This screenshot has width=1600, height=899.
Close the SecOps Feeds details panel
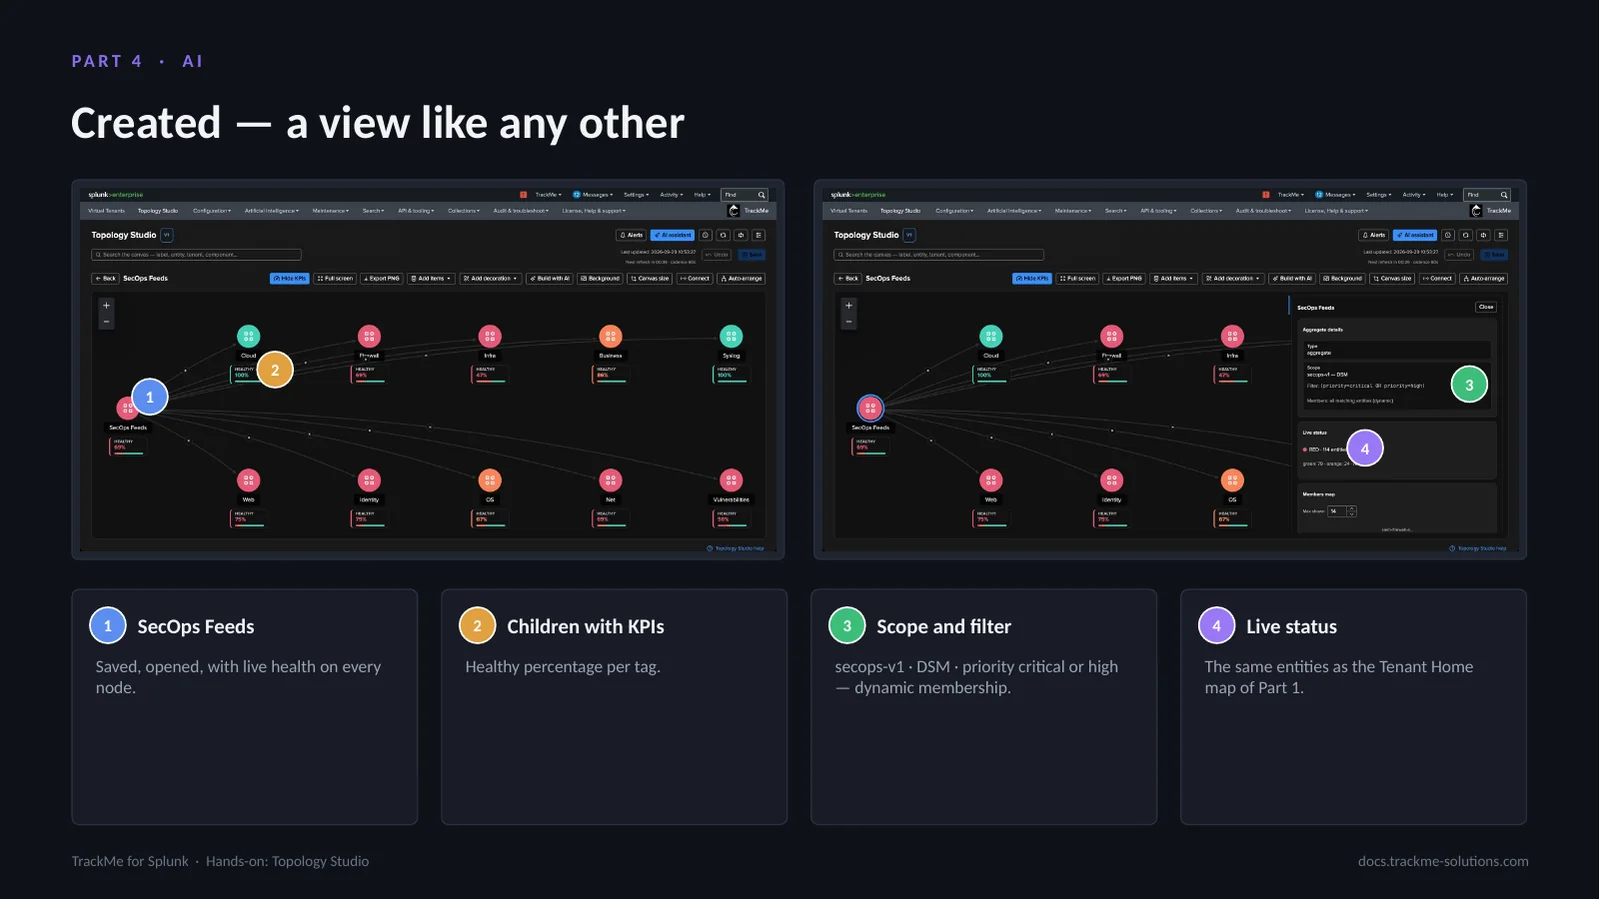[x=1486, y=307]
